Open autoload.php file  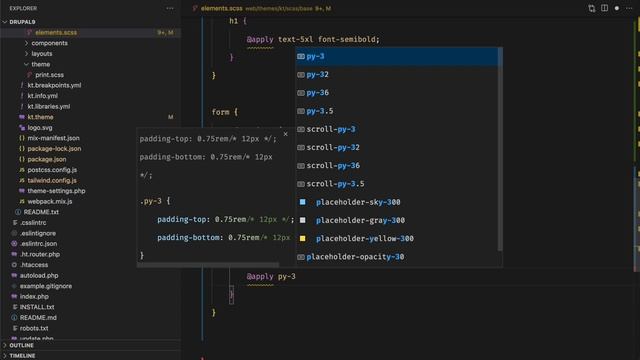click(x=39, y=276)
